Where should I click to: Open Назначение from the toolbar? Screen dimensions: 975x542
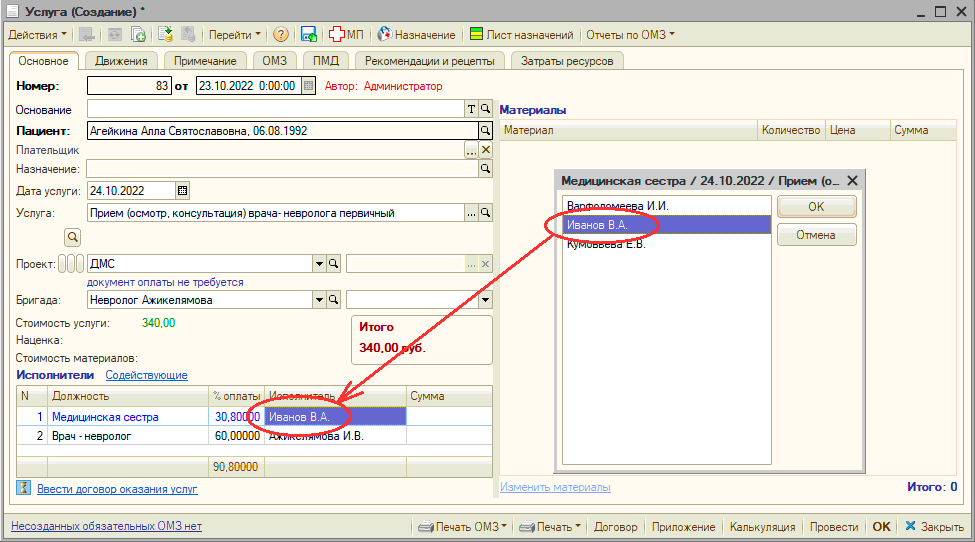pyautogui.click(x=419, y=34)
